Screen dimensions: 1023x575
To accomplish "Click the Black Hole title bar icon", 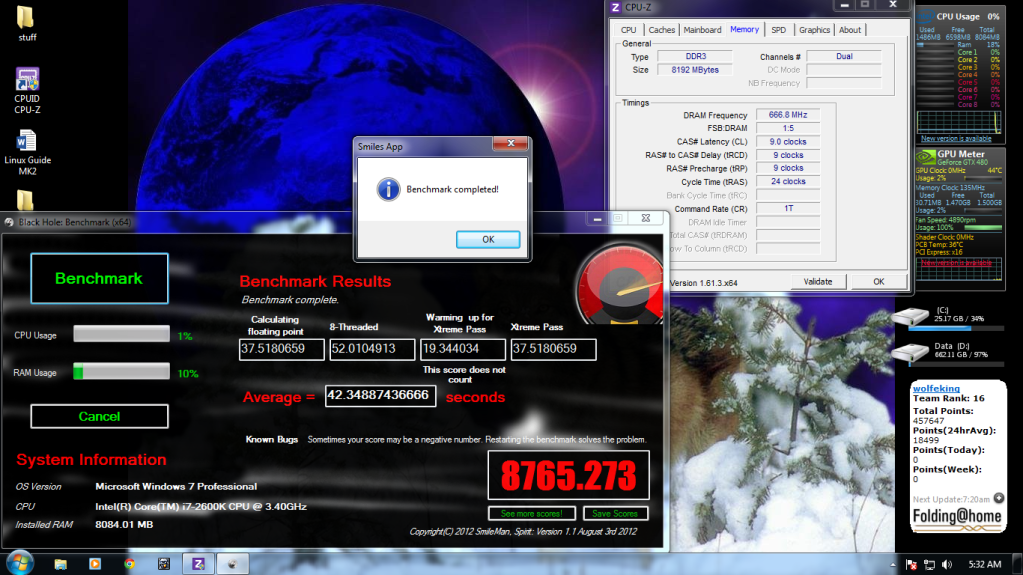I will tap(9, 222).
